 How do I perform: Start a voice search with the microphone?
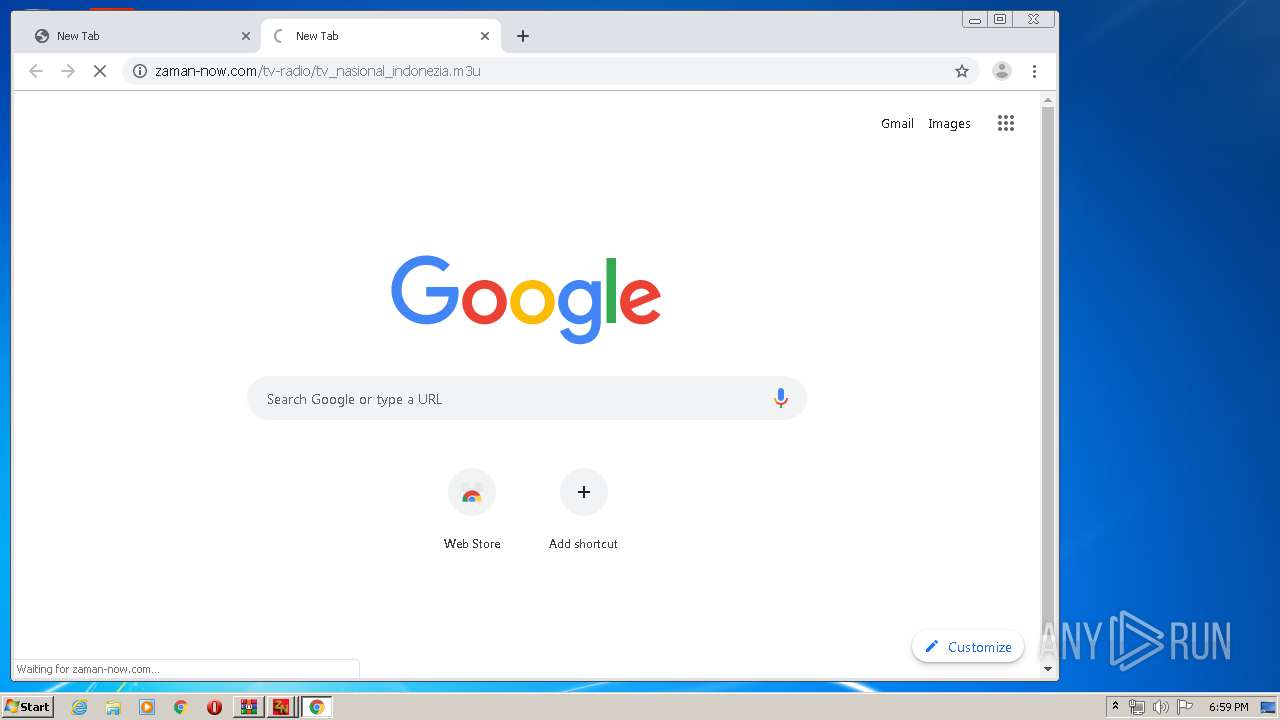point(781,398)
